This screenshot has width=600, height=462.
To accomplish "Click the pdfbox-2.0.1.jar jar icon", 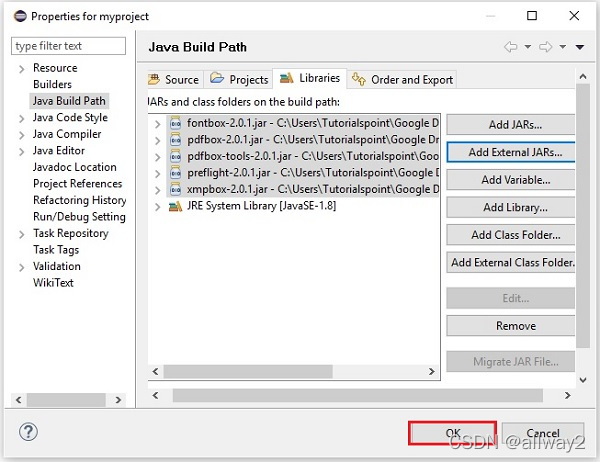I will pos(175,140).
